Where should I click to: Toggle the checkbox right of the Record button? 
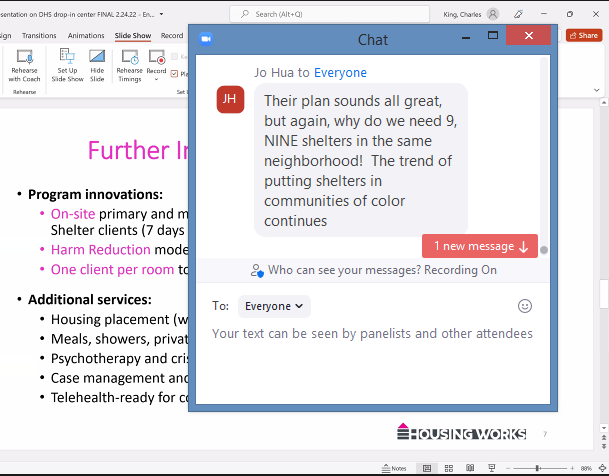[175, 73]
